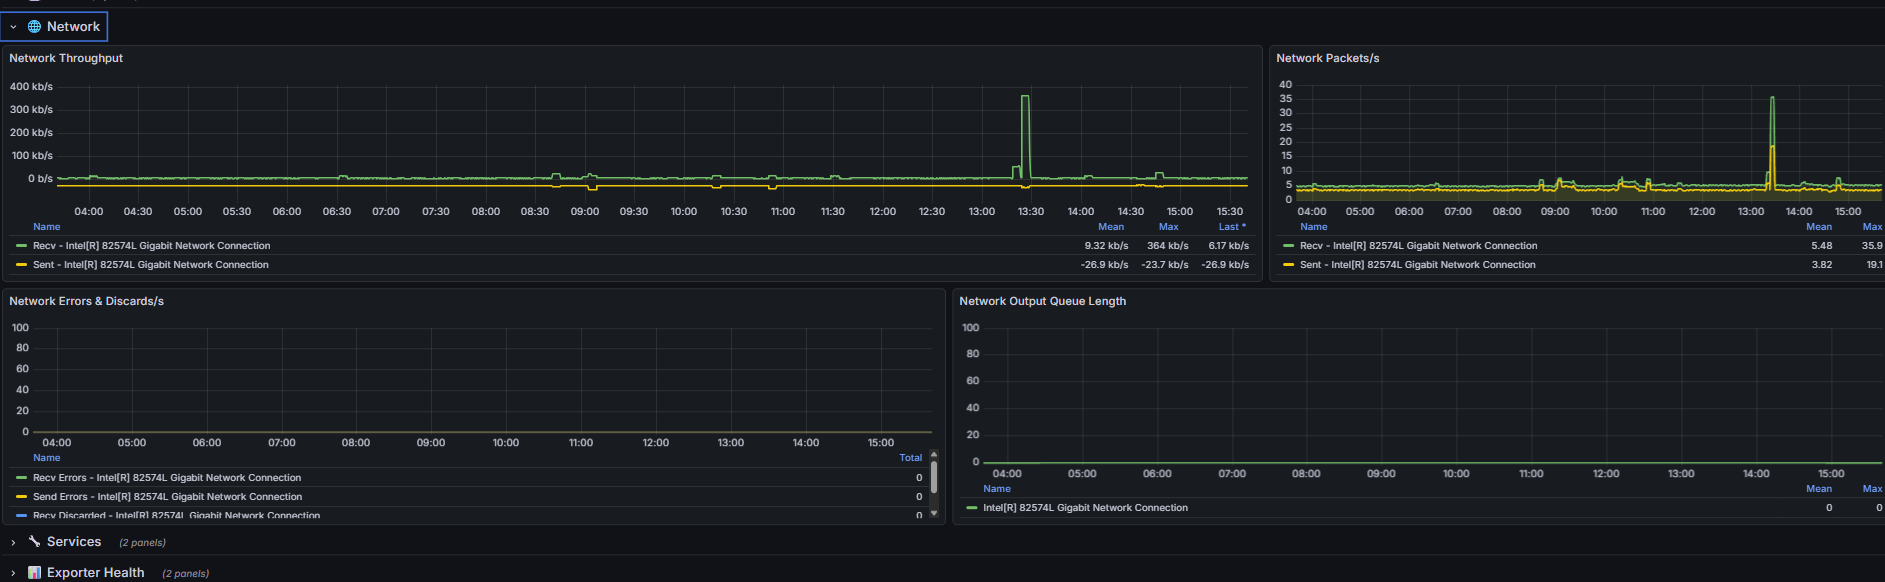Collapse the Network row chevron

13,27
